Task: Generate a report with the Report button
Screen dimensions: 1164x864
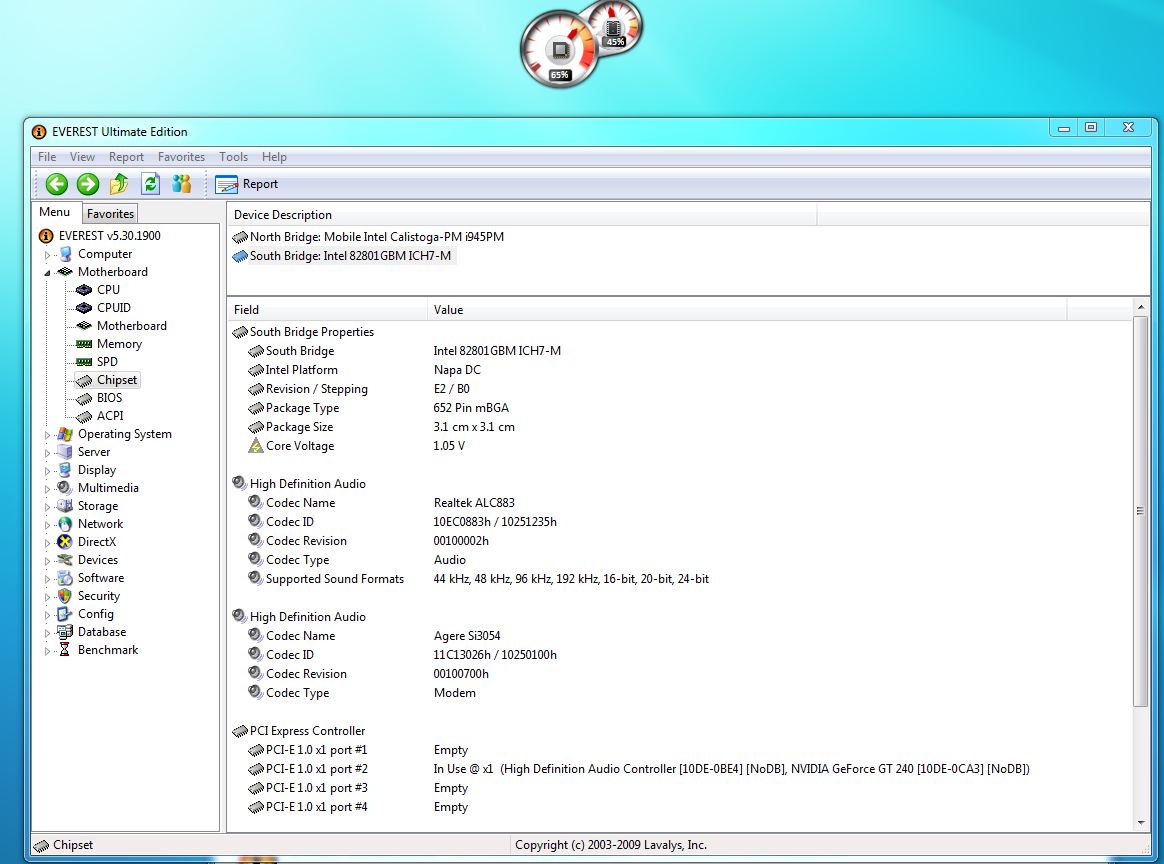Action: tap(246, 184)
